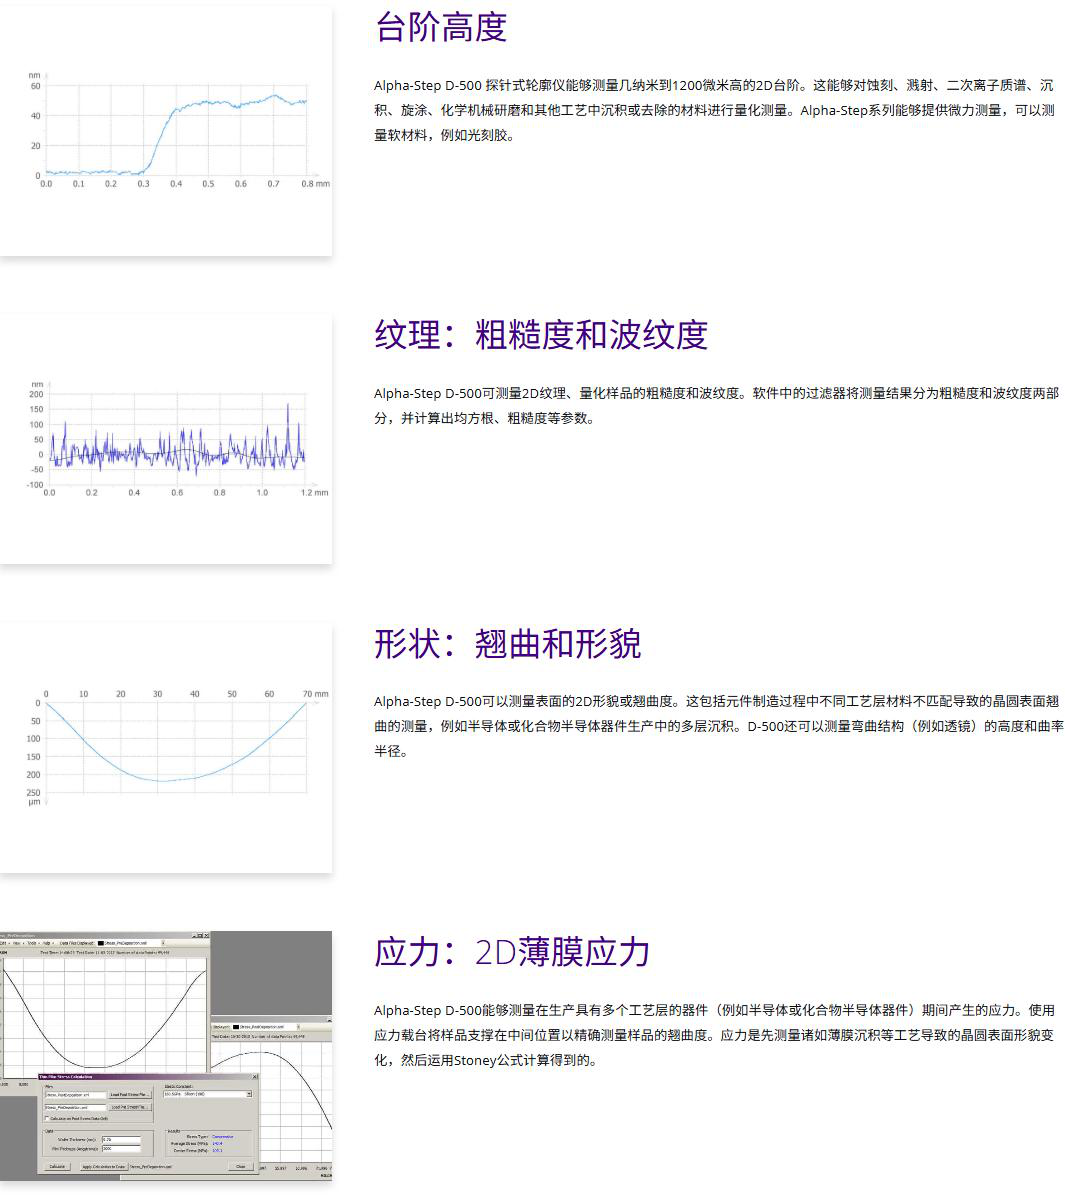The height and width of the screenshot is (1196, 1065).
Task: Tick the Calculate on Post Stress Data Only checkbox
Action: pos(47,1118)
